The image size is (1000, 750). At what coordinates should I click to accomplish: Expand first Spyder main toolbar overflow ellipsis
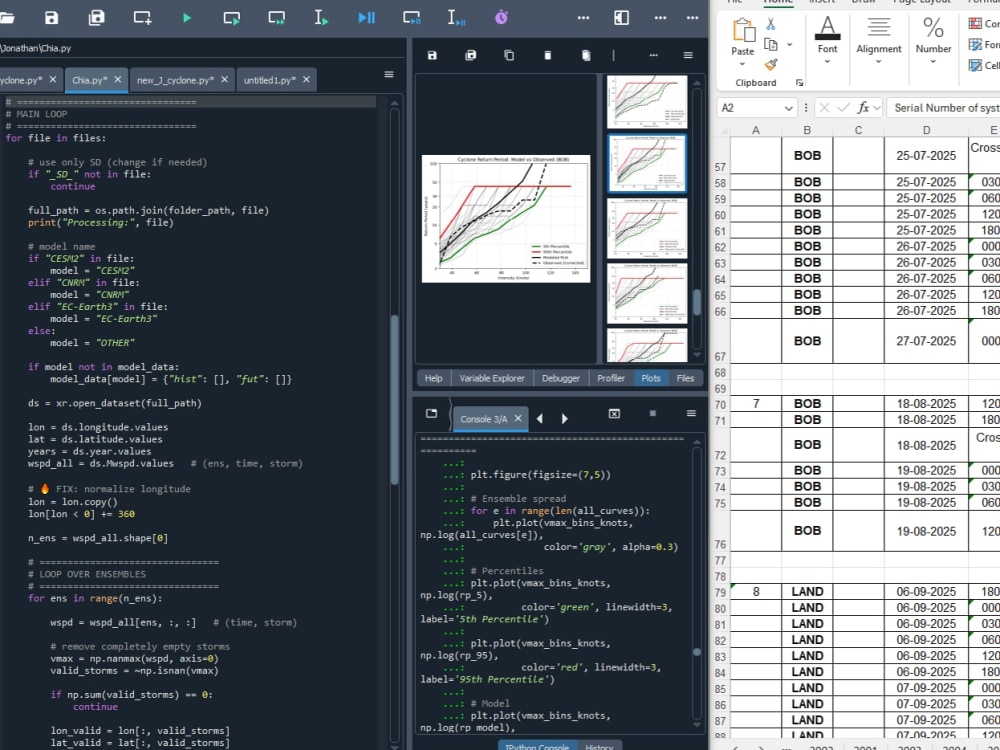pos(583,18)
